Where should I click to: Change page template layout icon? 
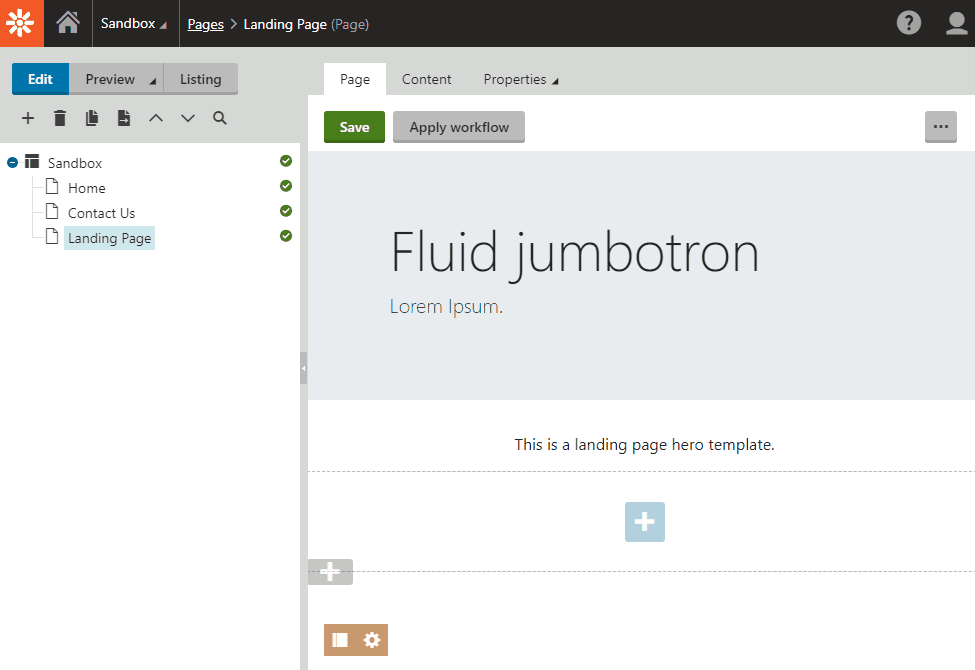(x=340, y=640)
